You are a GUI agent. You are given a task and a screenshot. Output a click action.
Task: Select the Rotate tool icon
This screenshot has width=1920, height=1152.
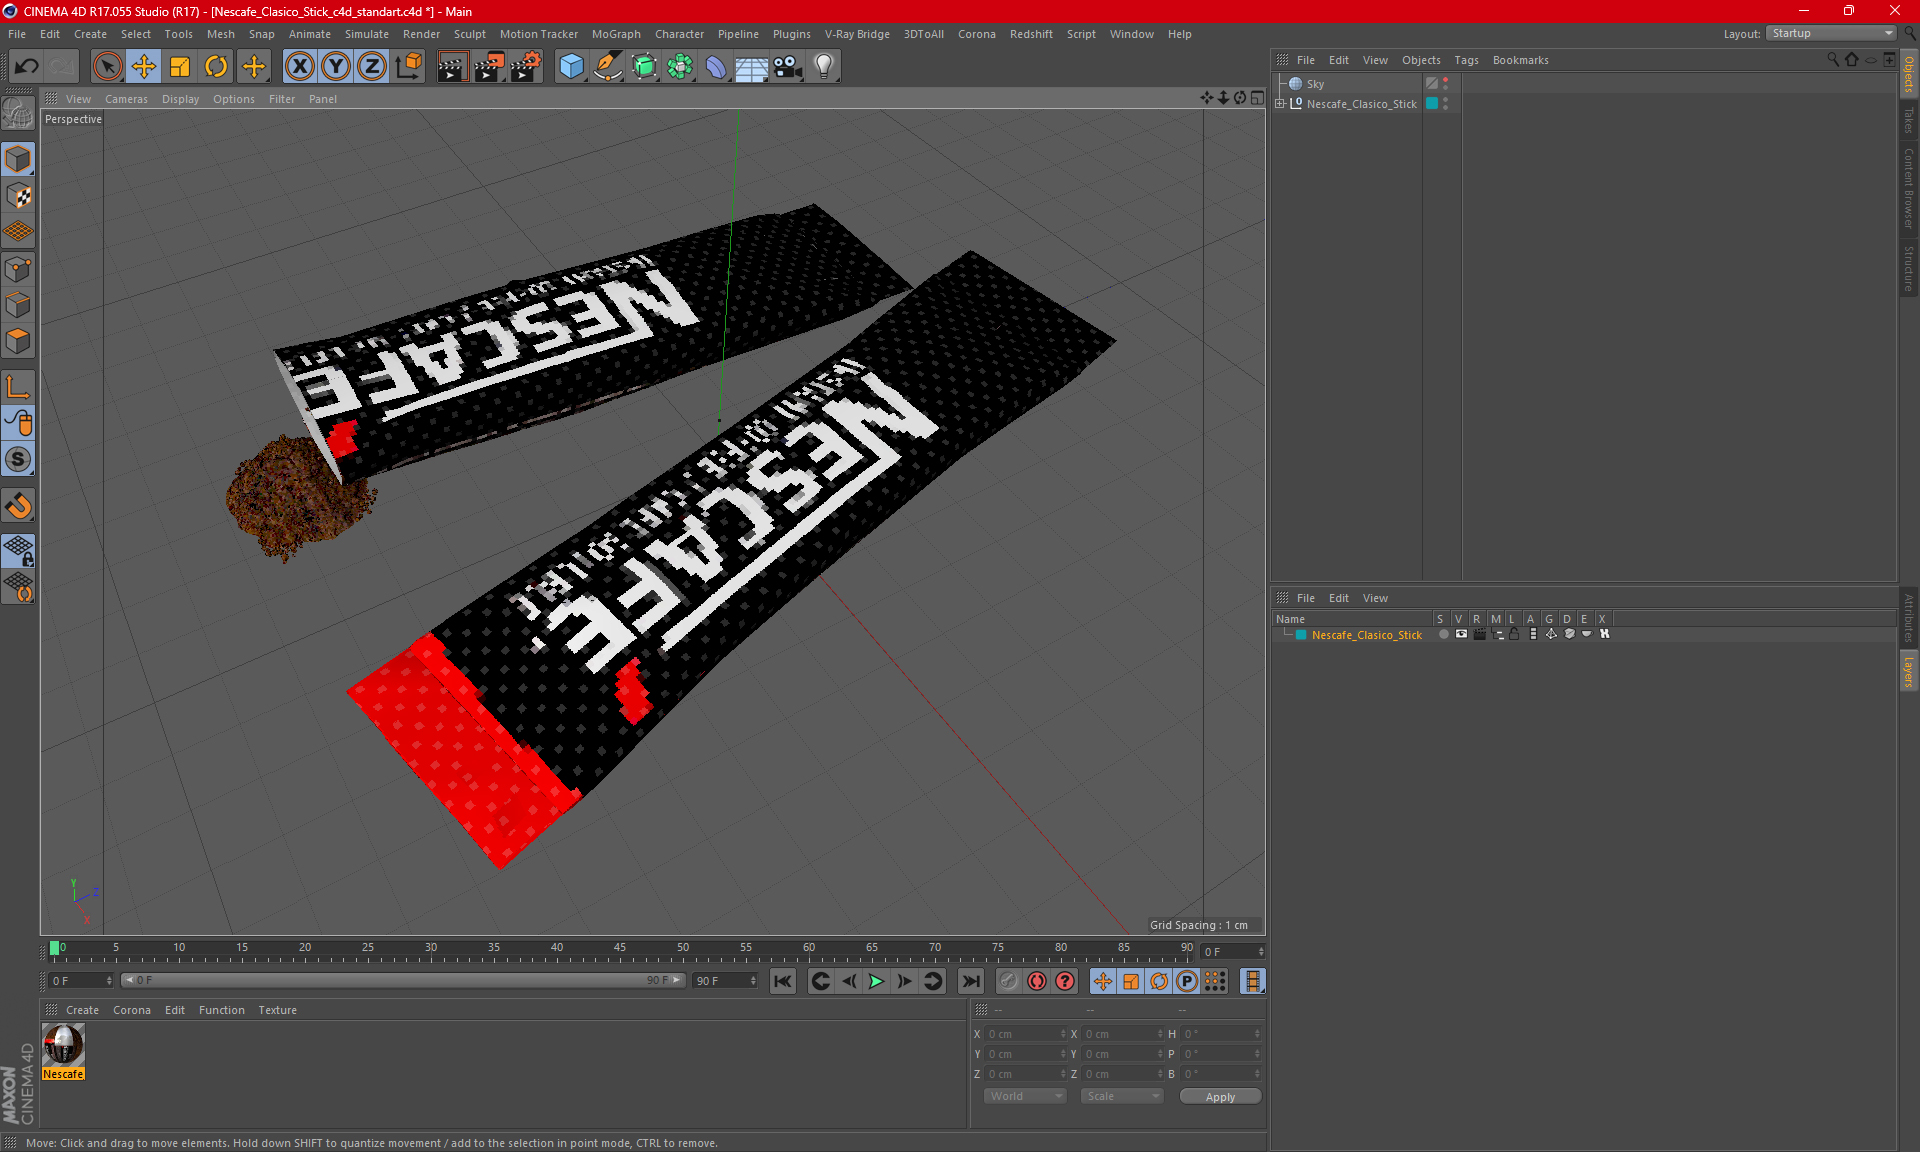pos(214,66)
